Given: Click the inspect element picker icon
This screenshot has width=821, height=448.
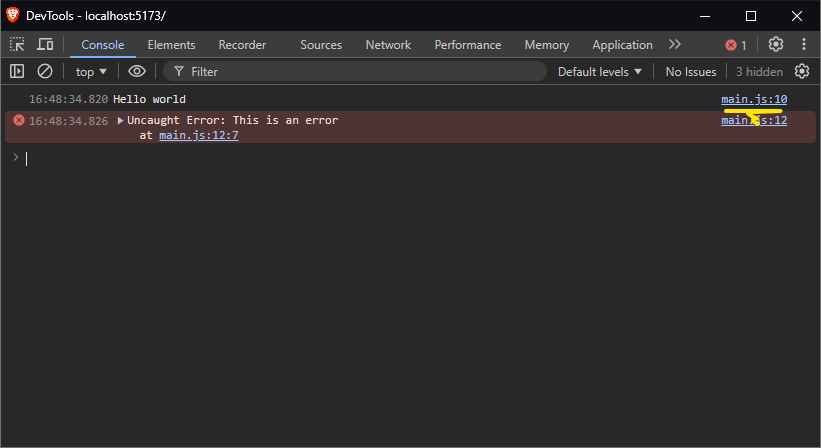Looking at the screenshot, I should 17,45.
